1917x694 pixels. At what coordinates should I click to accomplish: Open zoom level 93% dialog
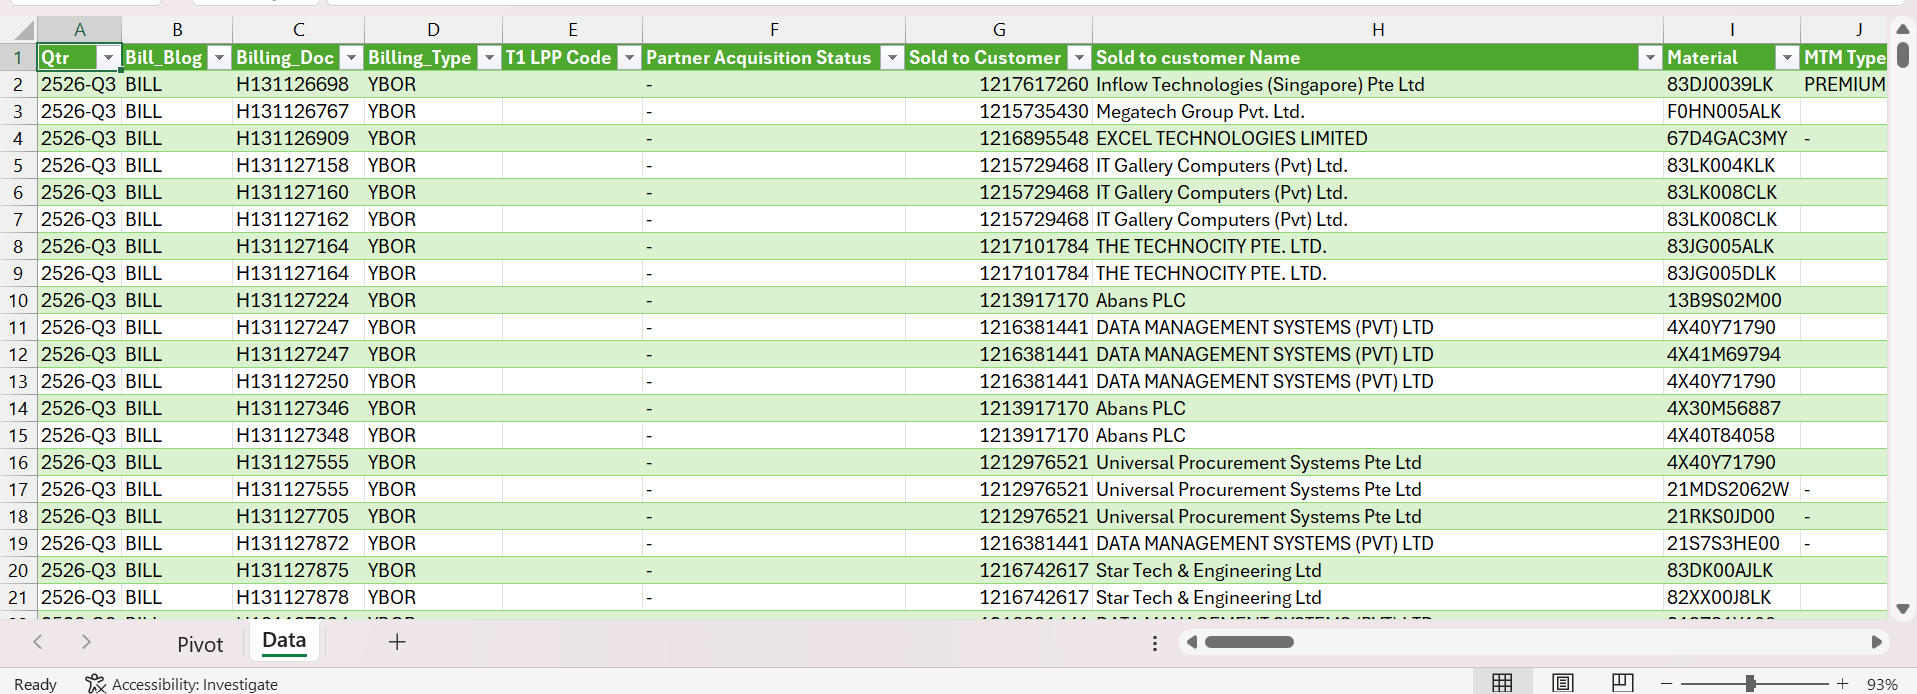1882,684
